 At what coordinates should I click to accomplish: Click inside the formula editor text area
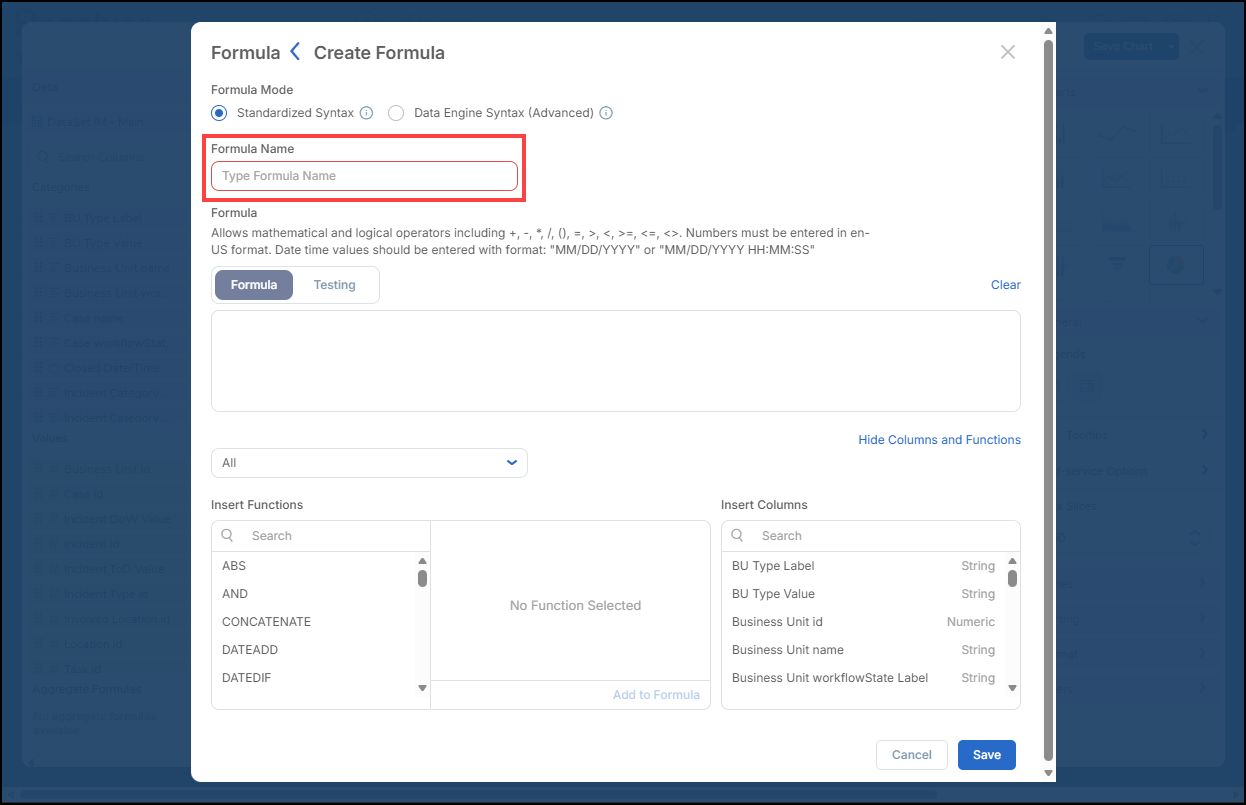click(x=616, y=361)
